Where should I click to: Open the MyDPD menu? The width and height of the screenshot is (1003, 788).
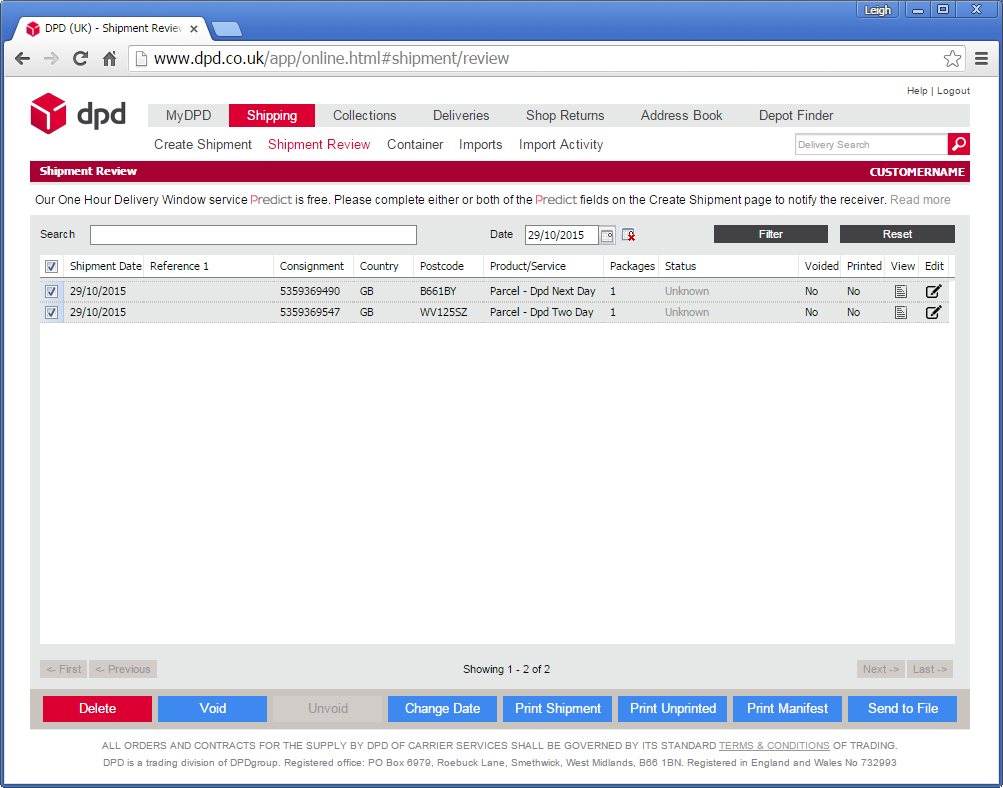189,116
